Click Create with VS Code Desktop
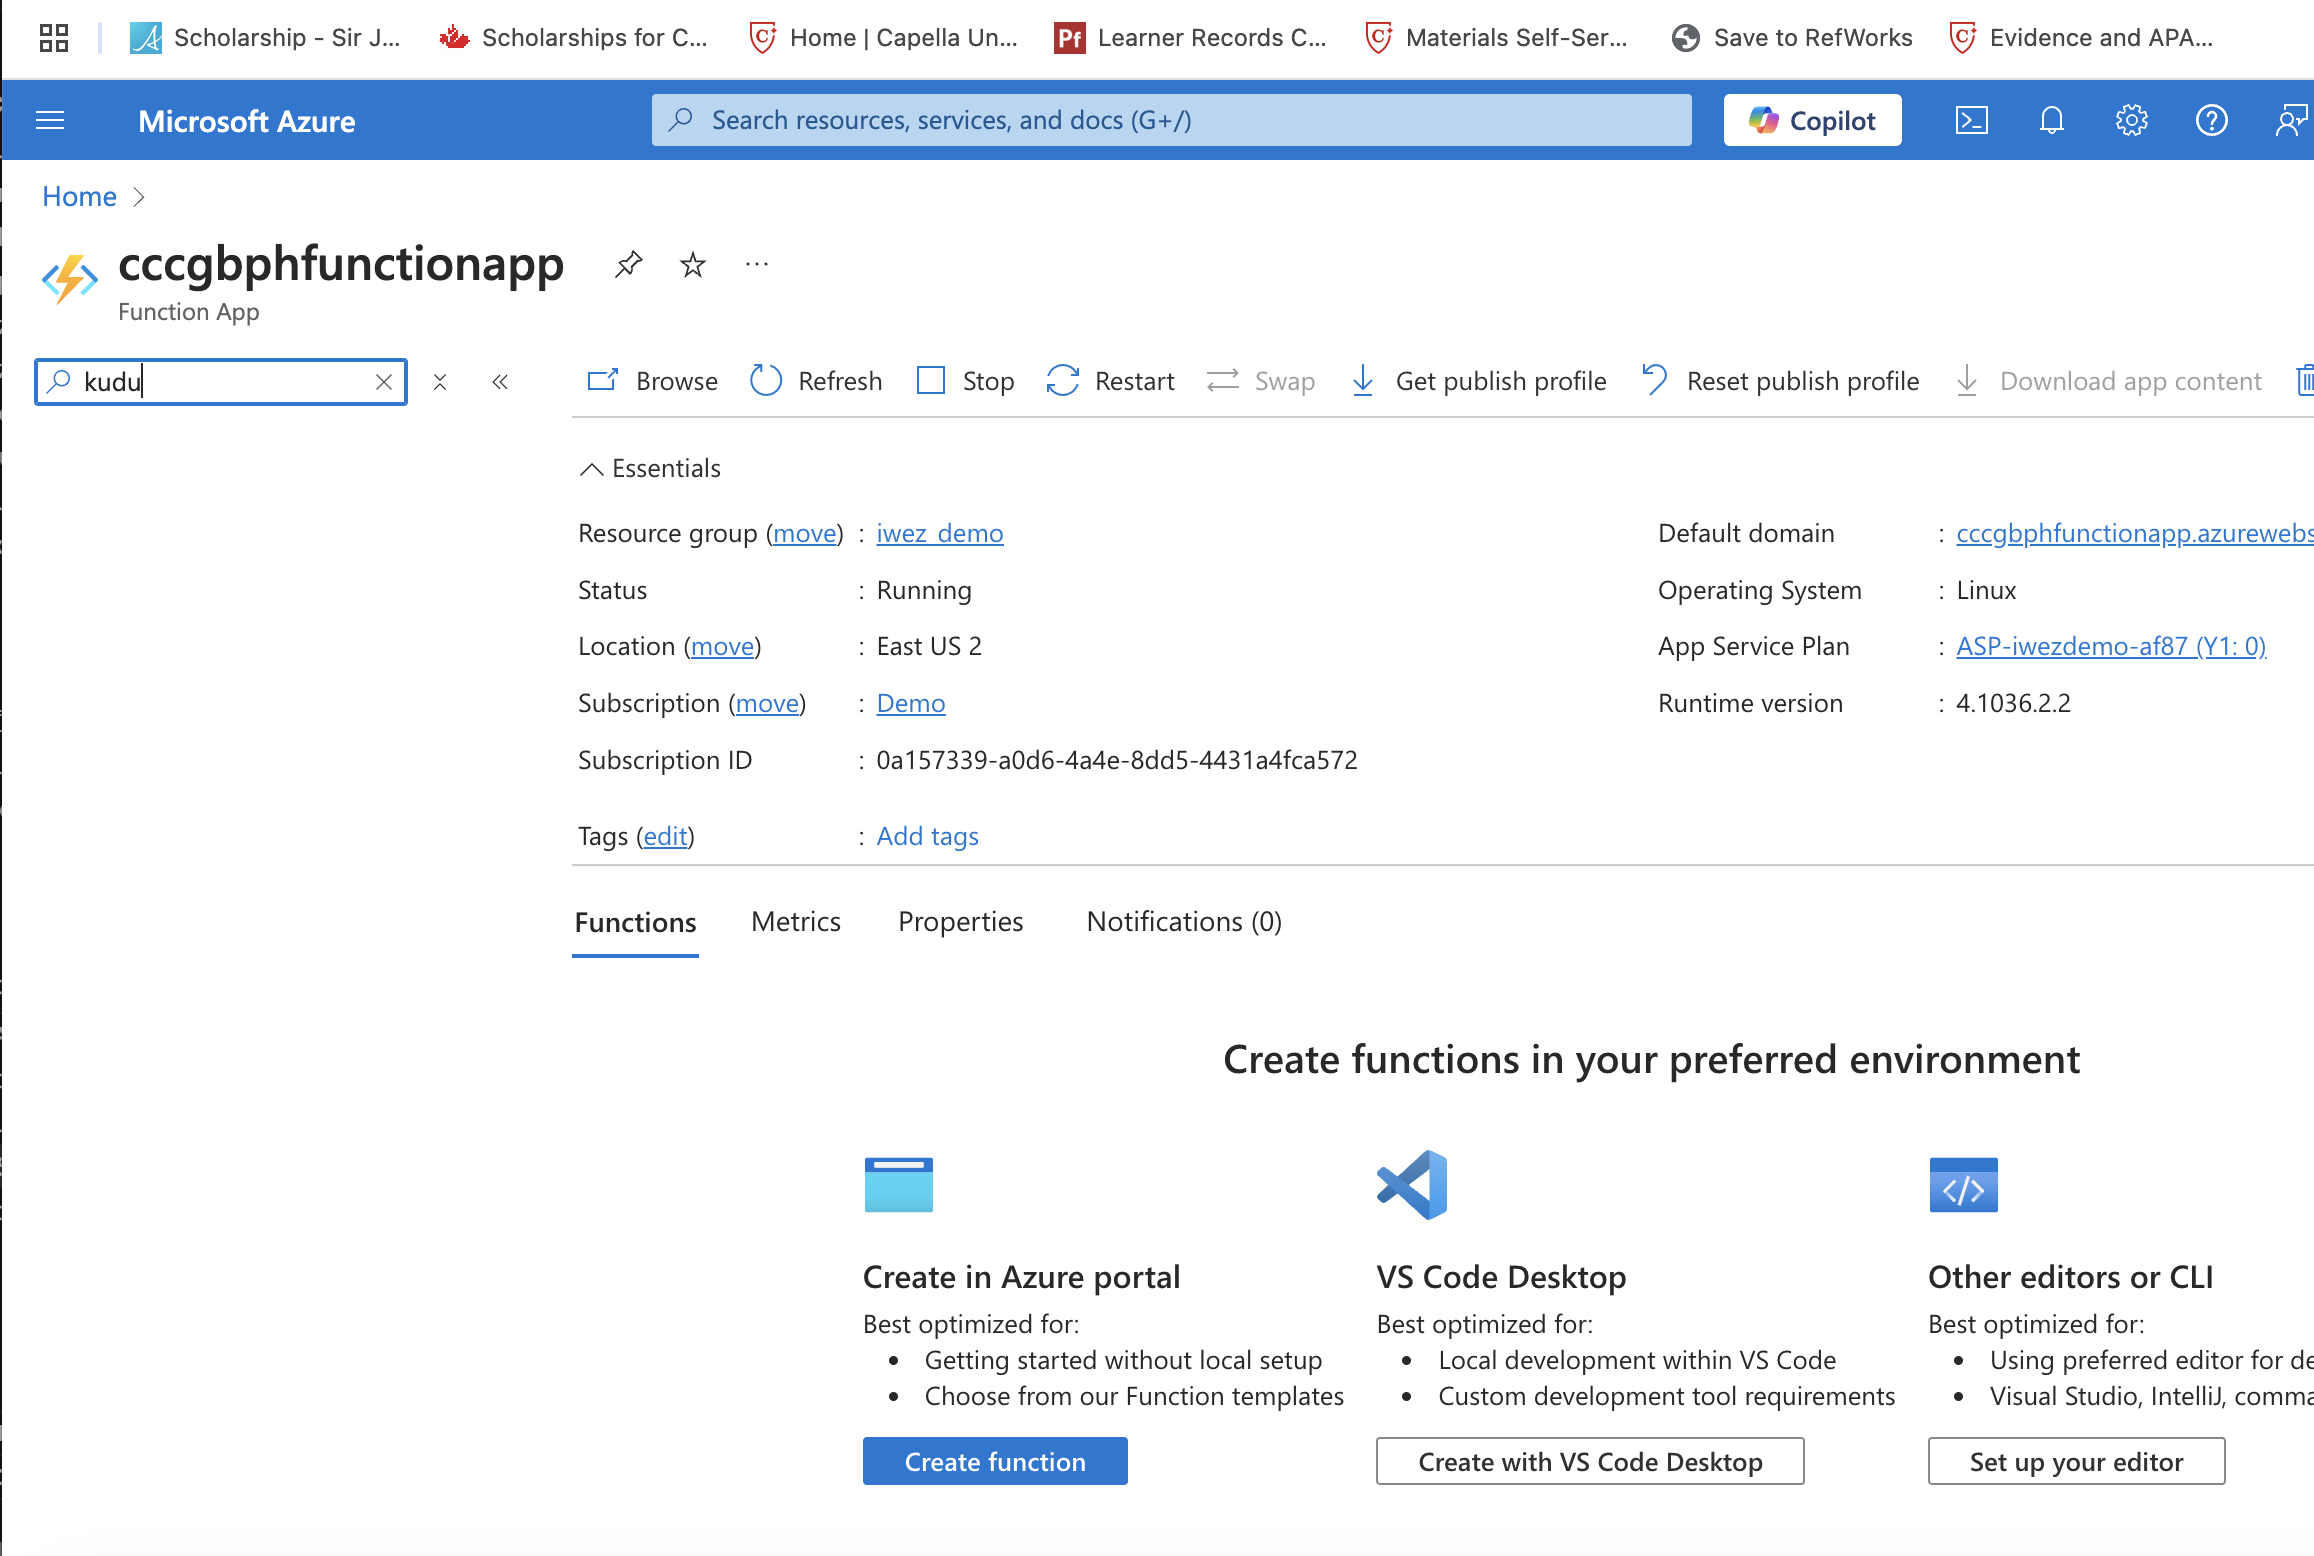The width and height of the screenshot is (2314, 1556). (1590, 1461)
